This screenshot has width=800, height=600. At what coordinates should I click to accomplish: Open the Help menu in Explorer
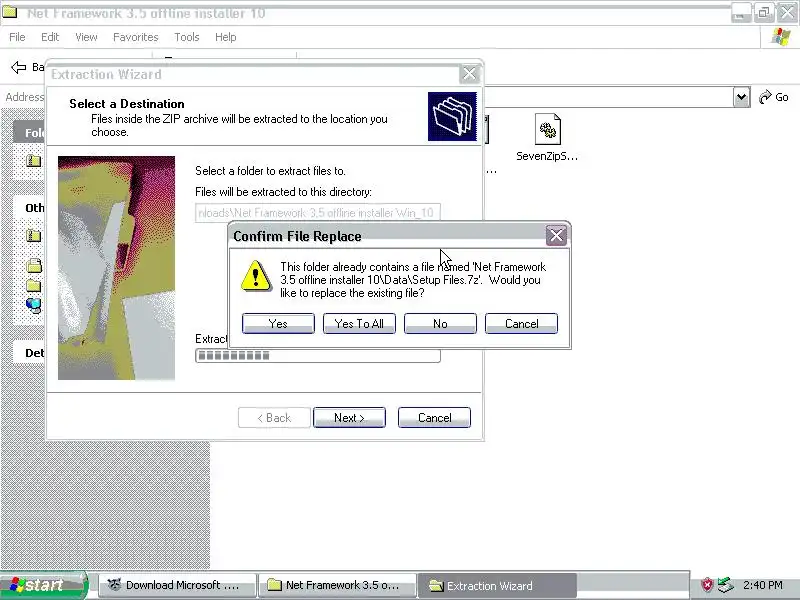pos(226,37)
